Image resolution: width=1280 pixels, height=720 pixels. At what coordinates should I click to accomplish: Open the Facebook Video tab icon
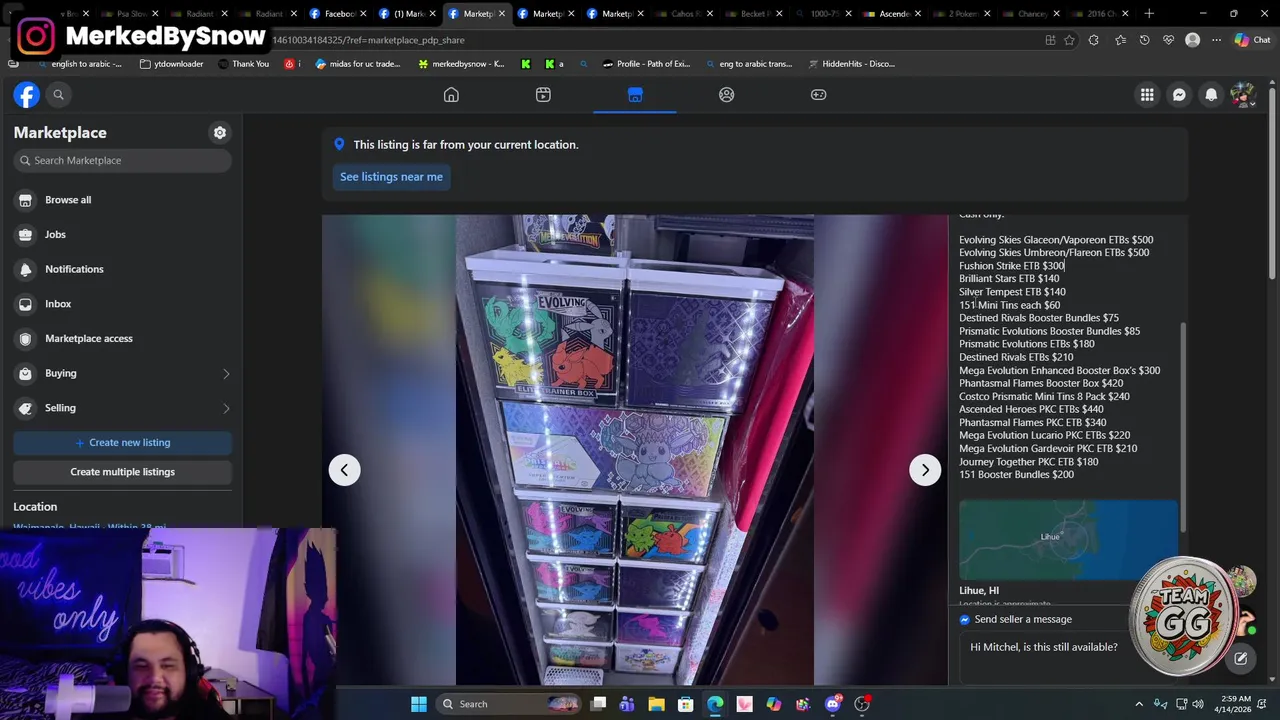point(543,95)
